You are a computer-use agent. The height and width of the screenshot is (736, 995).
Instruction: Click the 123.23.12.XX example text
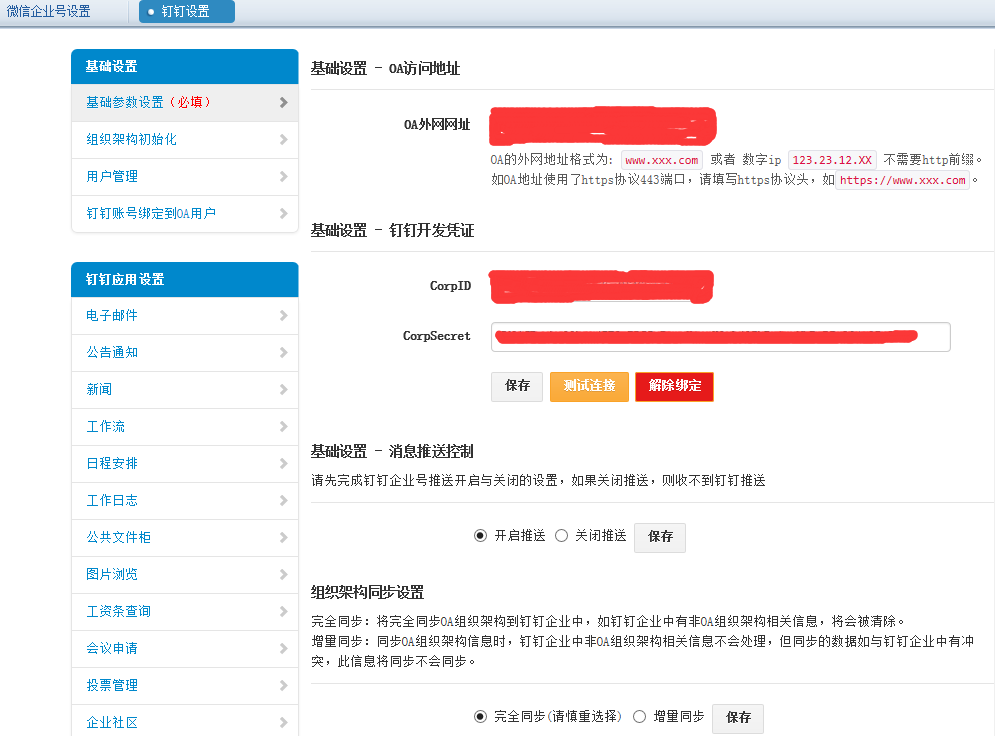click(832, 161)
